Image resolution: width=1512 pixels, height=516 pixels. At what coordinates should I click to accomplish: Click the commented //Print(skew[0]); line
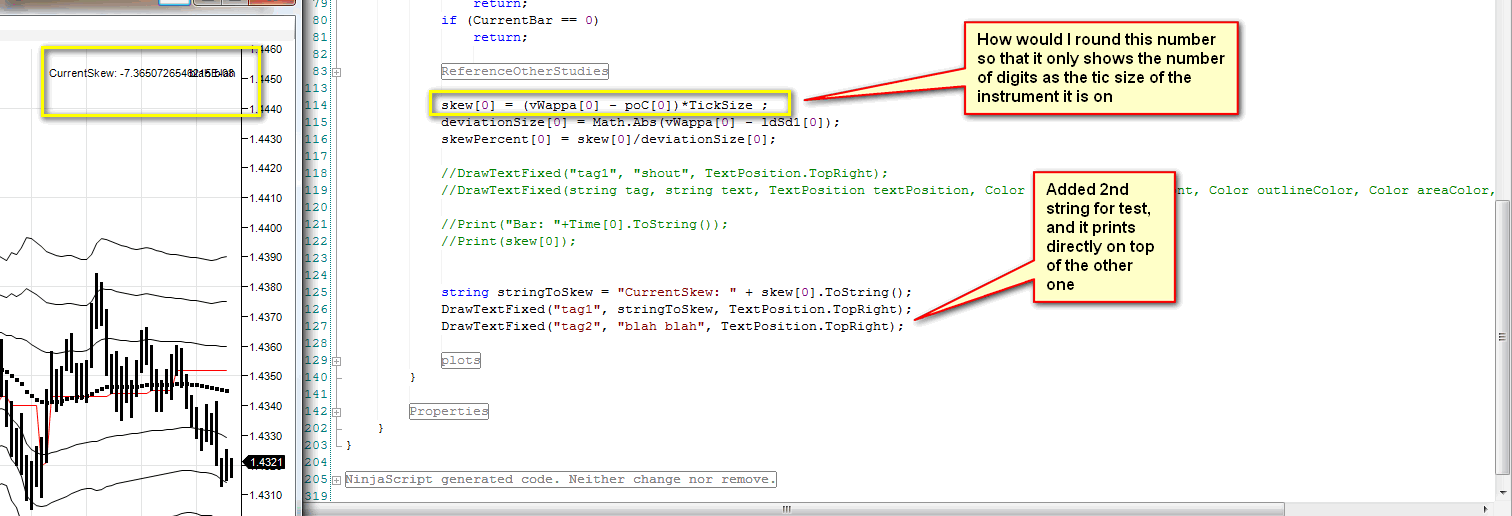pos(509,241)
